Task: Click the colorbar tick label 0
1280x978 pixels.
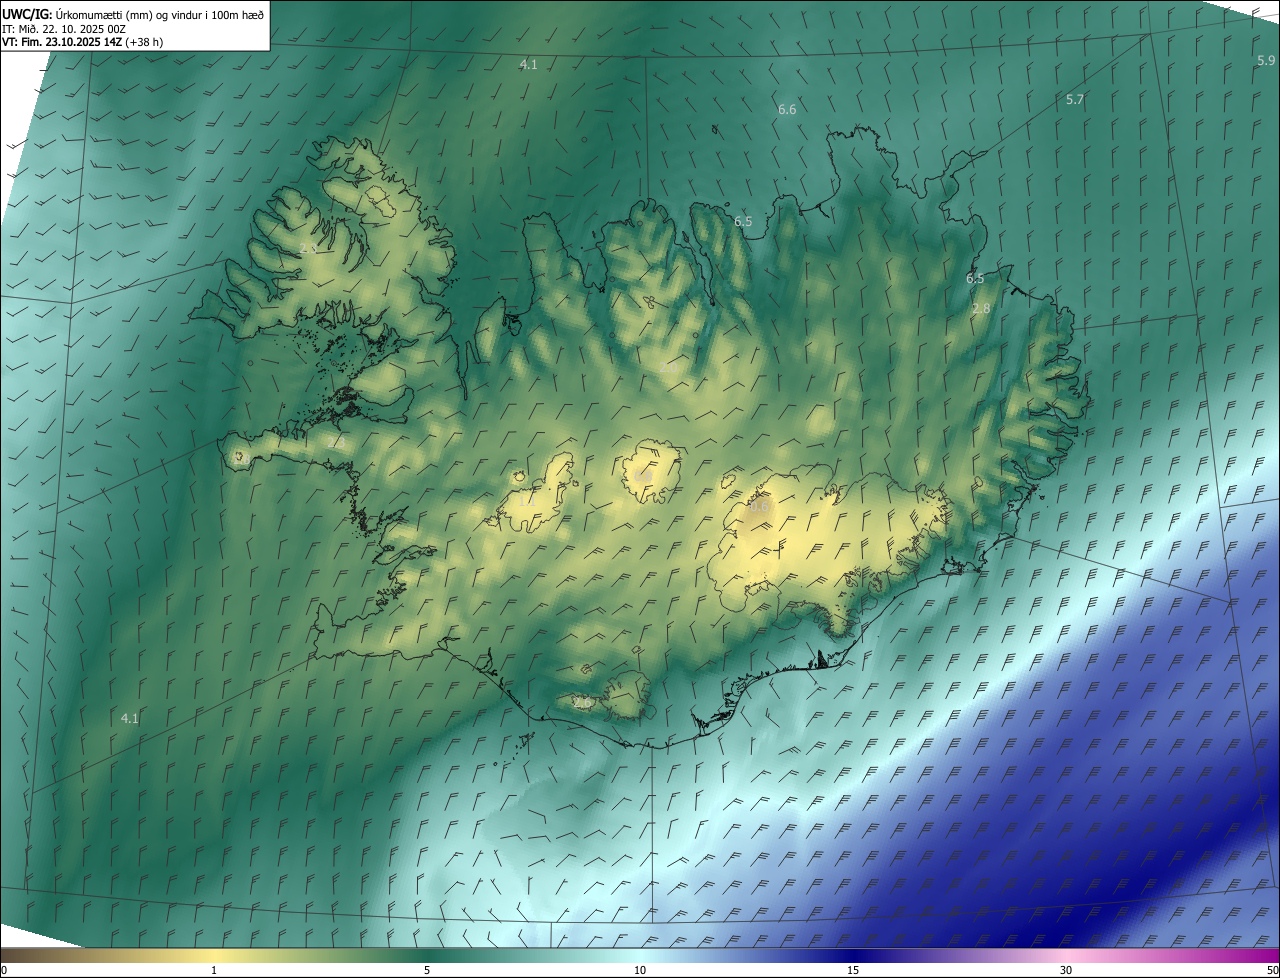Action: [x=4, y=970]
